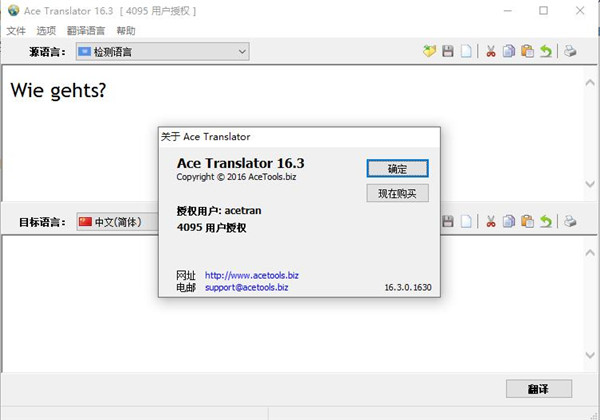This screenshot has width=600, height=420.
Task: Save the translation with the target floppy icon
Action: pyautogui.click(x=448, y=221)
